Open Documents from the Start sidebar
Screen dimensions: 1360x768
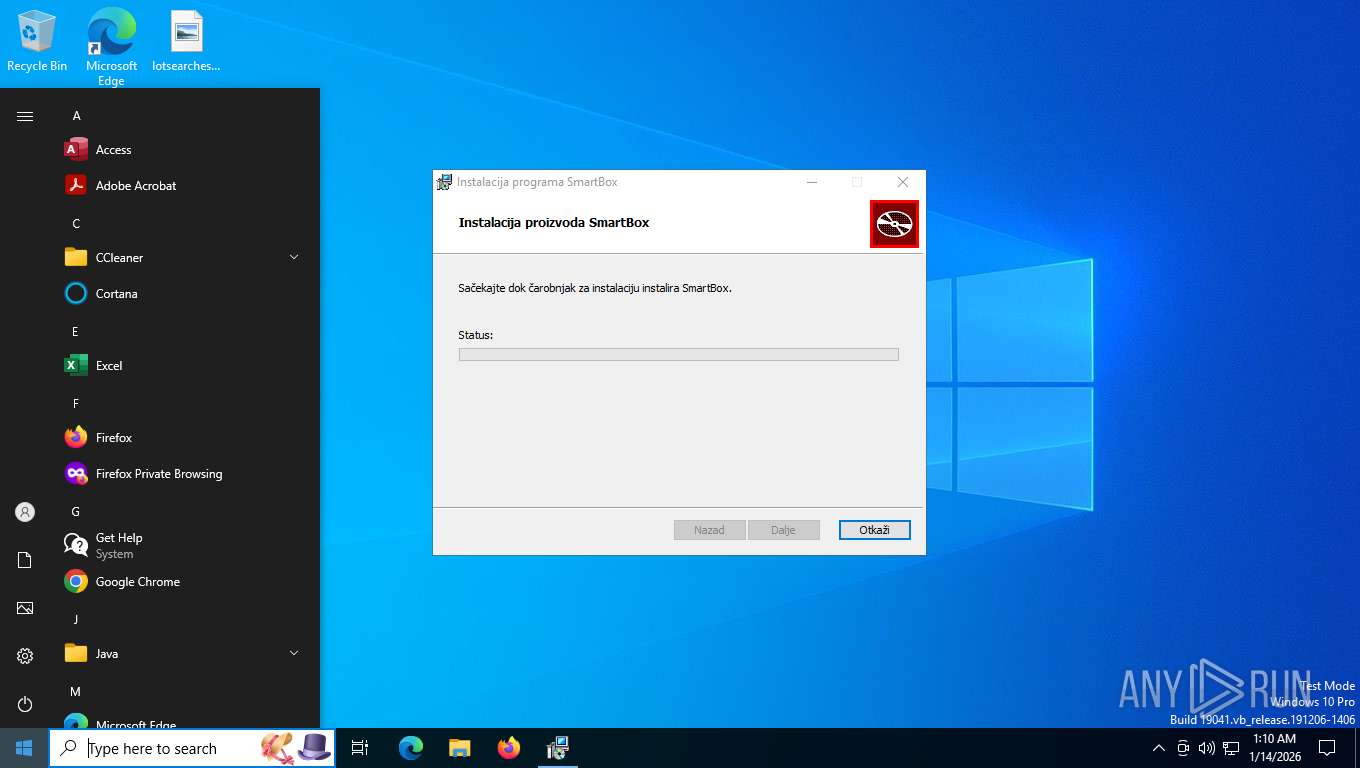(25, 560)
